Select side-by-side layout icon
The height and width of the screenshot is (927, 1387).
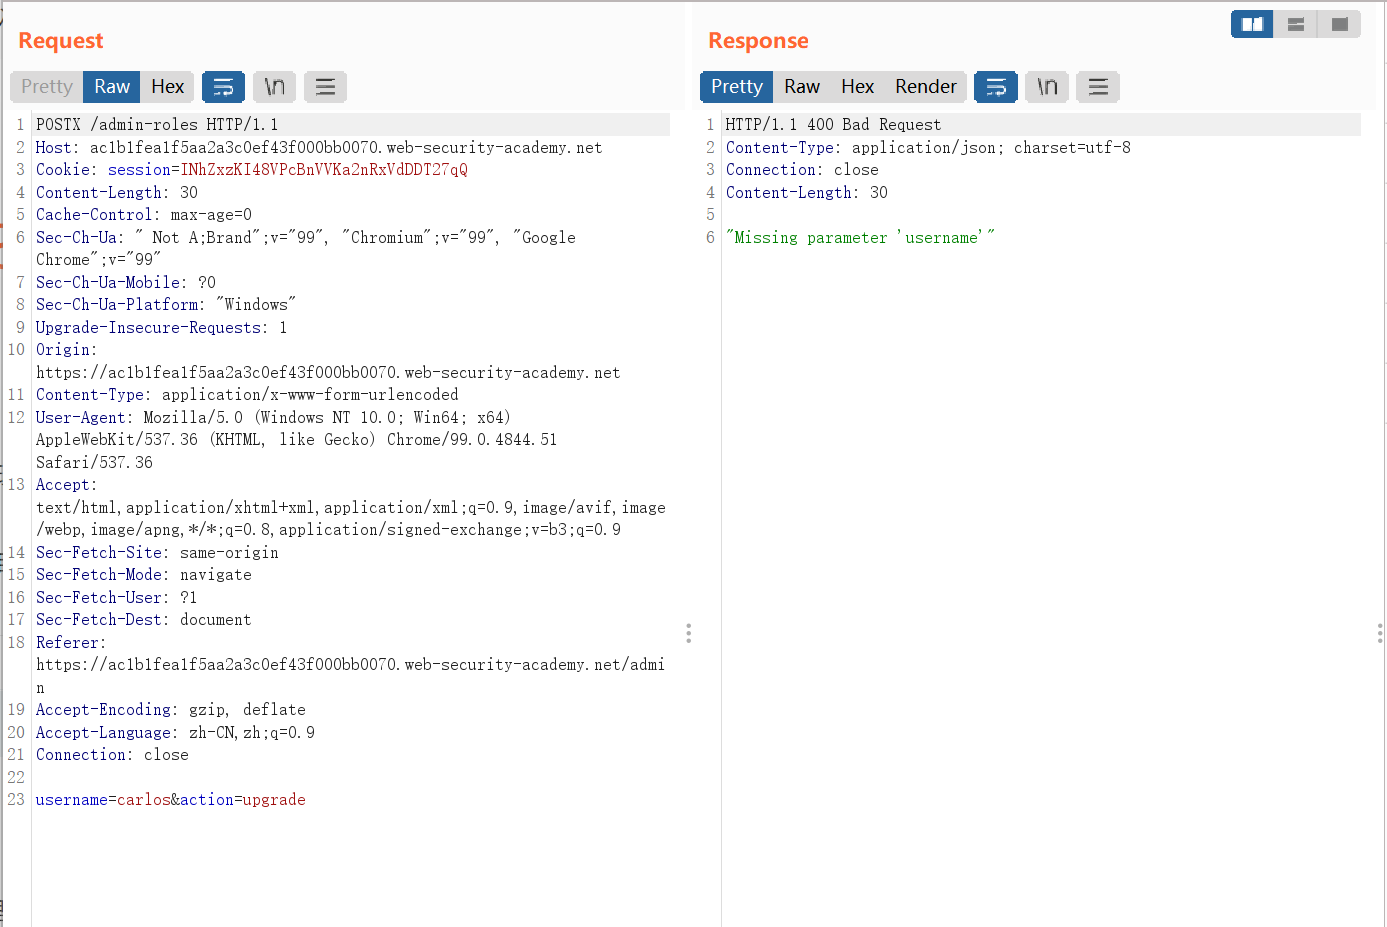pyautogui.click(x=1252, y=24)
